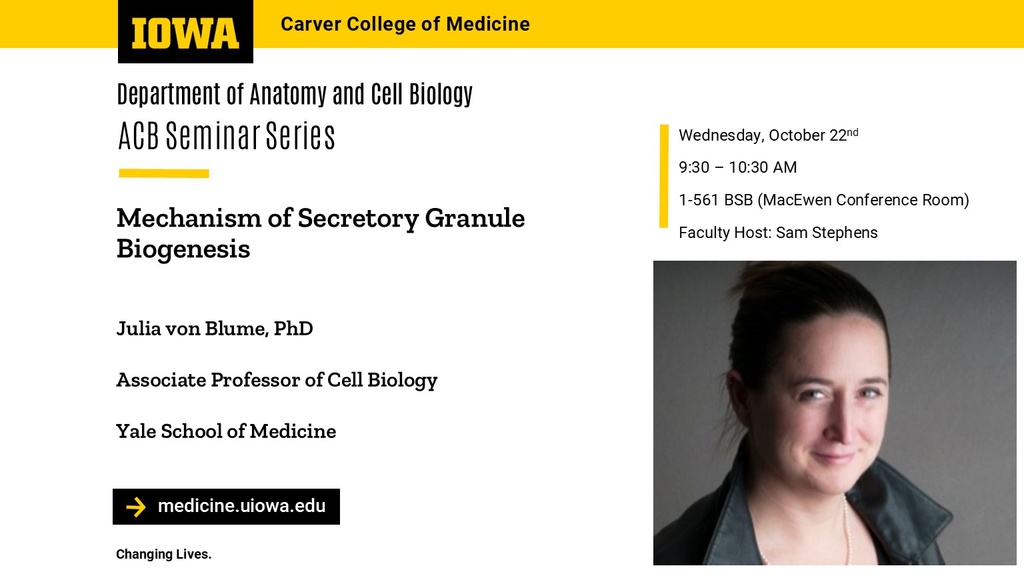The height and width of the screenshot is (576, 1024).
Task: Open the medicine.uiowa.edu link
Action: pos(241,506)
